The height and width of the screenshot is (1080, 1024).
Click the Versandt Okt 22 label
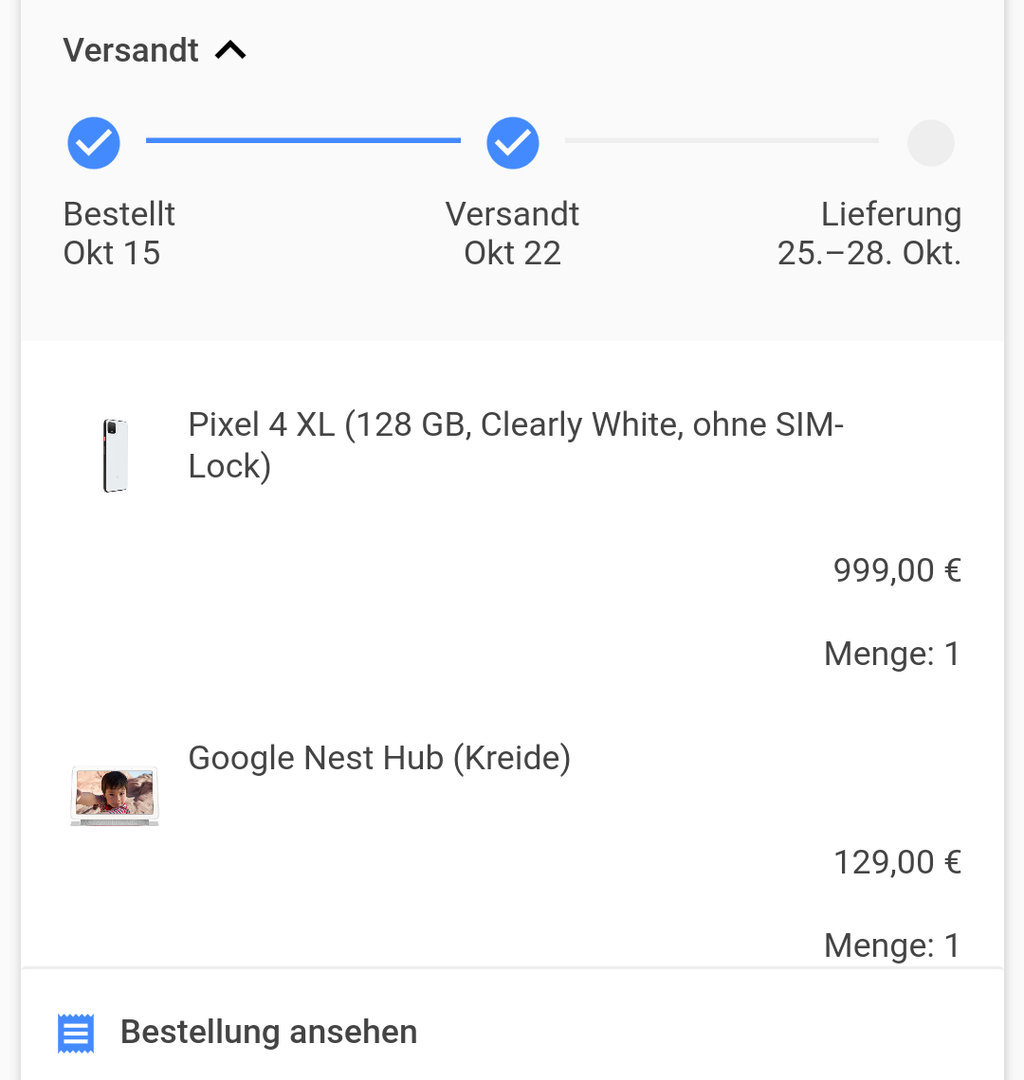pyautogui.click(x=512, y=233)
